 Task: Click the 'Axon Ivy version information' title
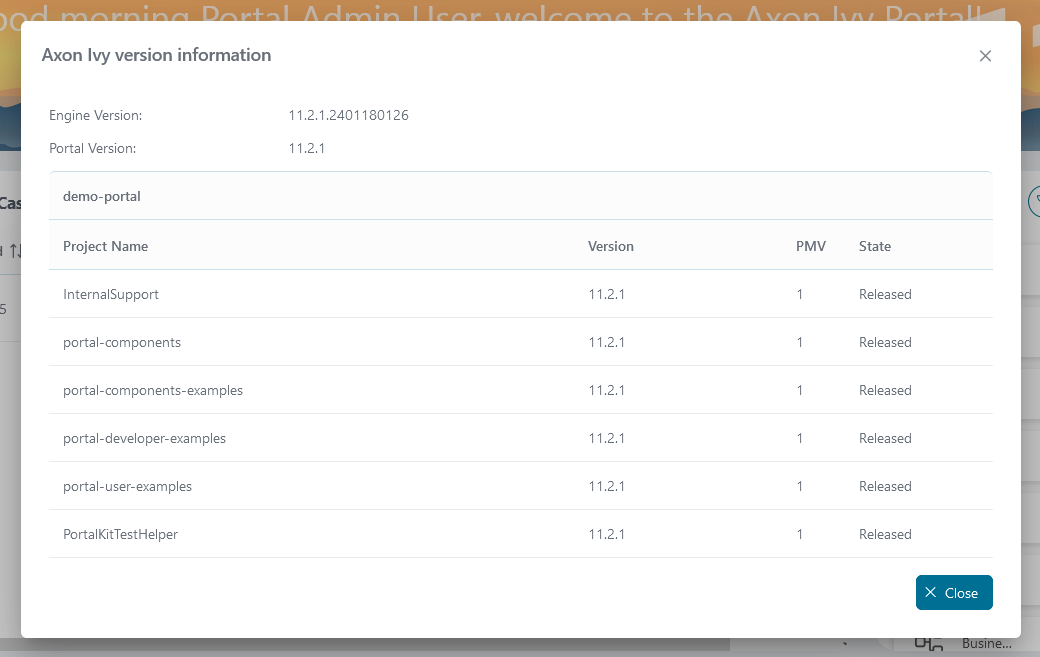click(x=157, y=55)
